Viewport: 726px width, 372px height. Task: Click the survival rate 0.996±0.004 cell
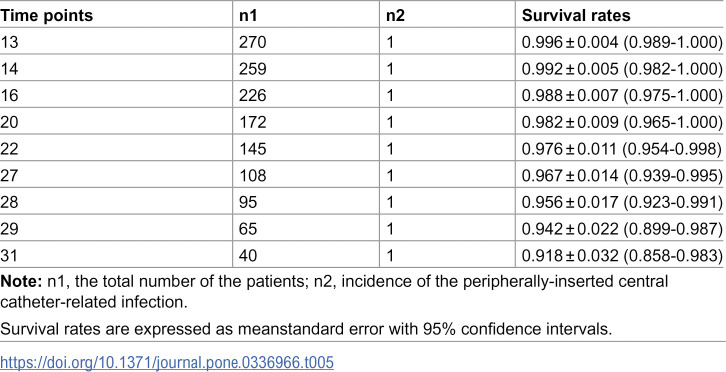point(622,43)
